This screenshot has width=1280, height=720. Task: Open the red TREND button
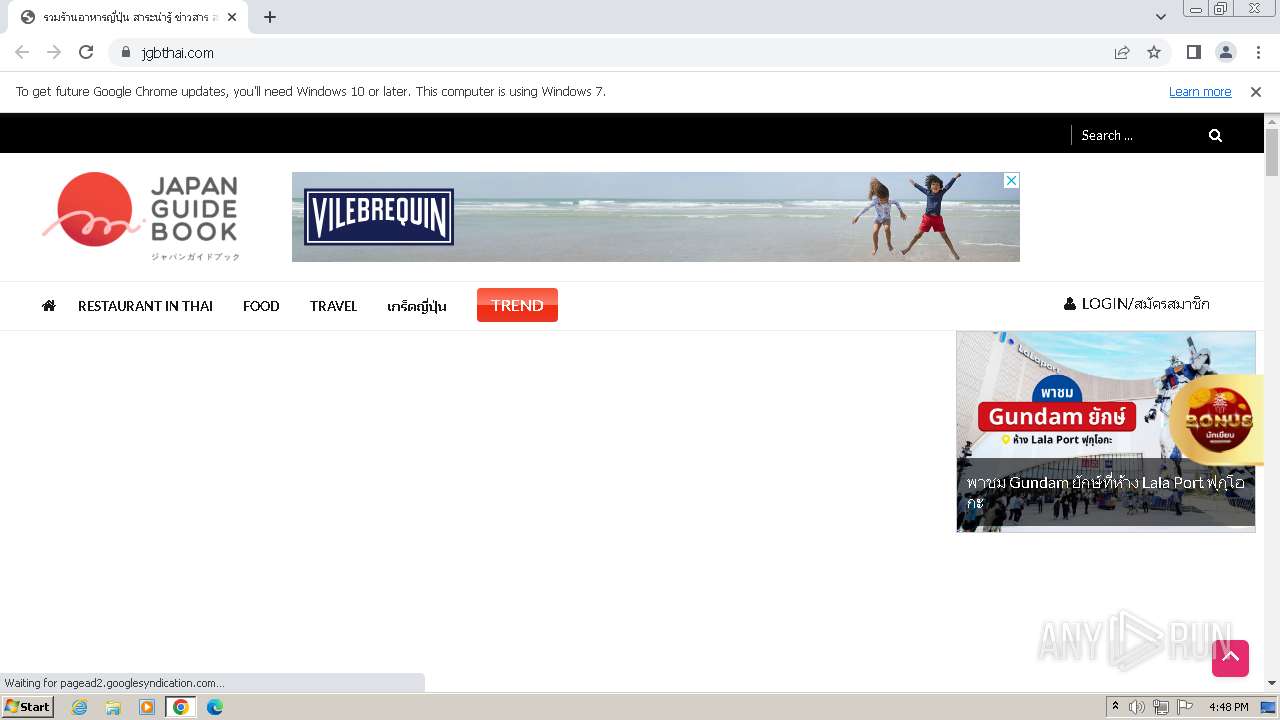pos(517,305)
